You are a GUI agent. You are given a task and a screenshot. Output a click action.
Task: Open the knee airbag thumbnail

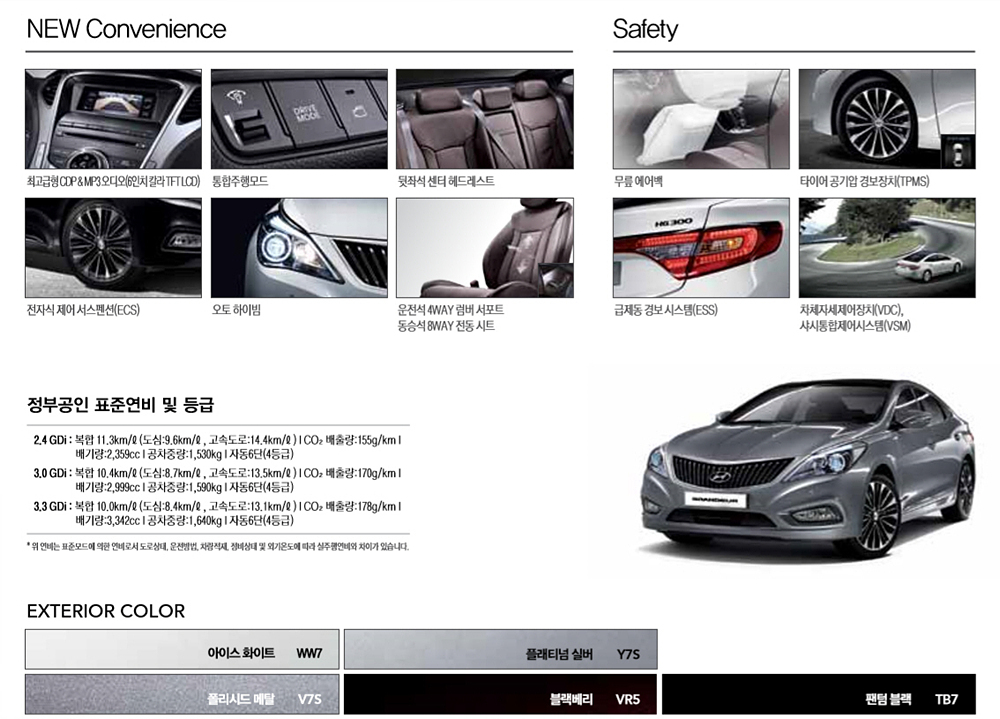(x=700, y=119)
